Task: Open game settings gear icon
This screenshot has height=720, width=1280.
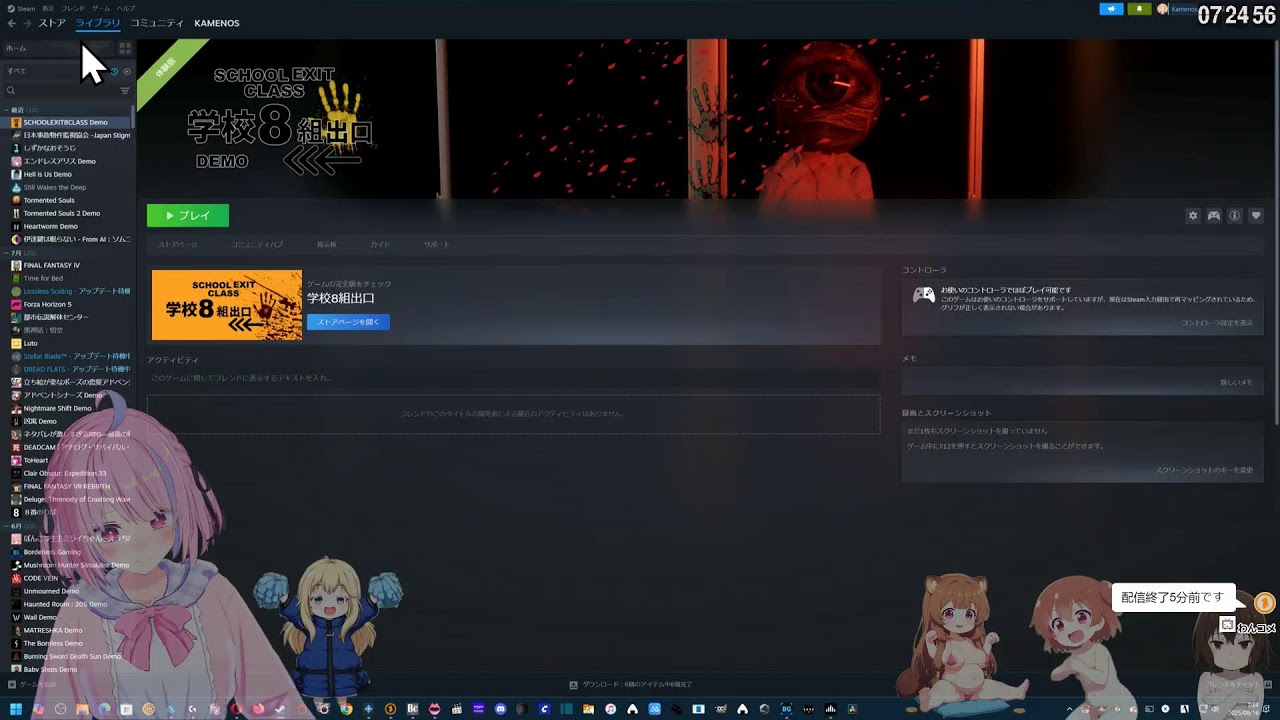Action: tap(1192, 215)
